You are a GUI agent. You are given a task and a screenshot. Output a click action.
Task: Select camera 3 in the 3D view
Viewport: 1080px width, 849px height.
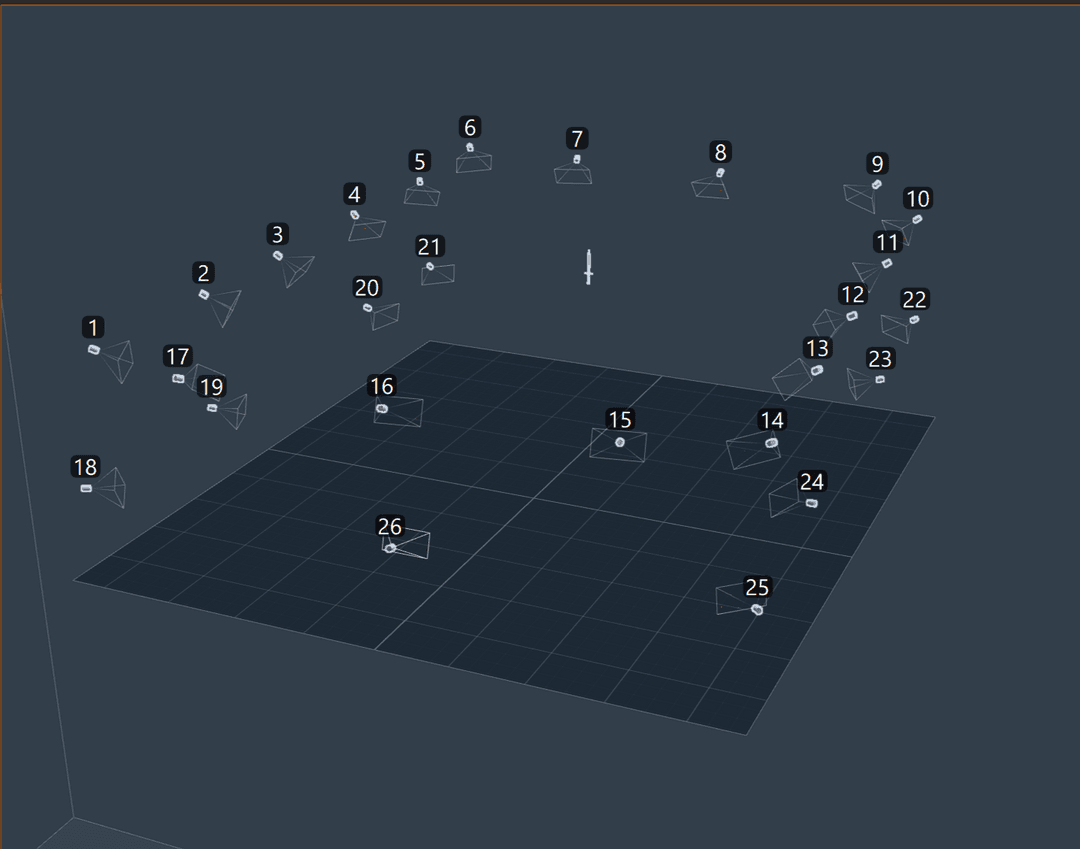(x=278, y=256)
